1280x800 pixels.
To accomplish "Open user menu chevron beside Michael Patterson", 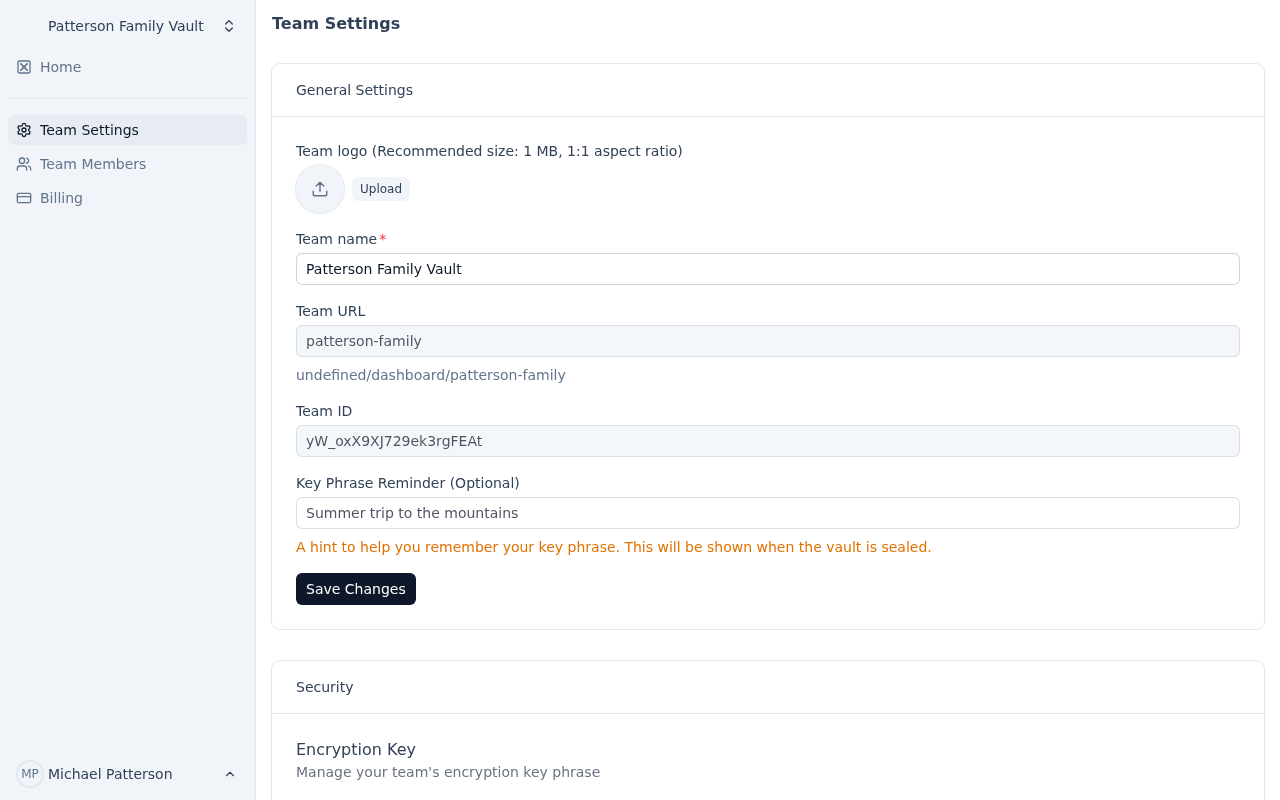I will tap(230, 774).
